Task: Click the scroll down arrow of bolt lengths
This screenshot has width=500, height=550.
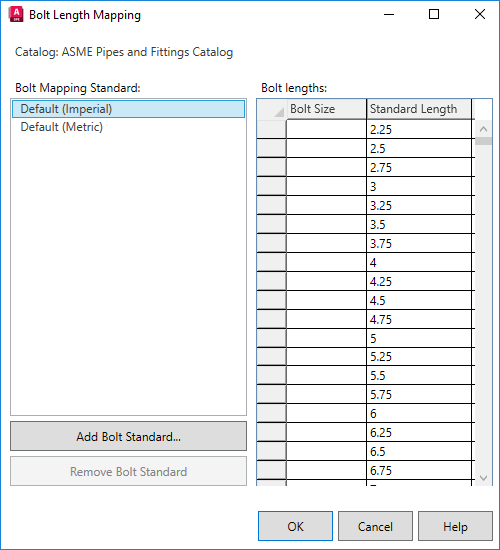Action: click(x=484, y=478)
